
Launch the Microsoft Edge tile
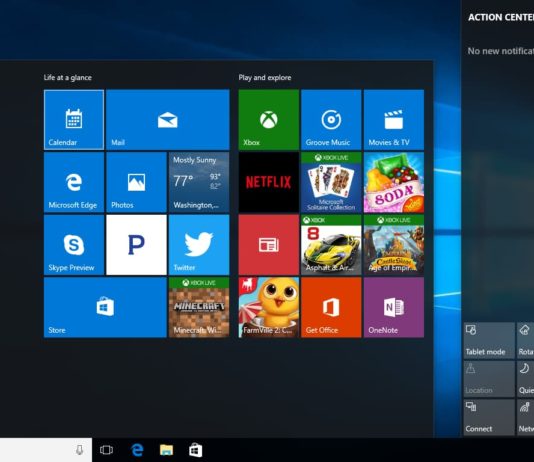pyautogui.click(x=74, y=182)
